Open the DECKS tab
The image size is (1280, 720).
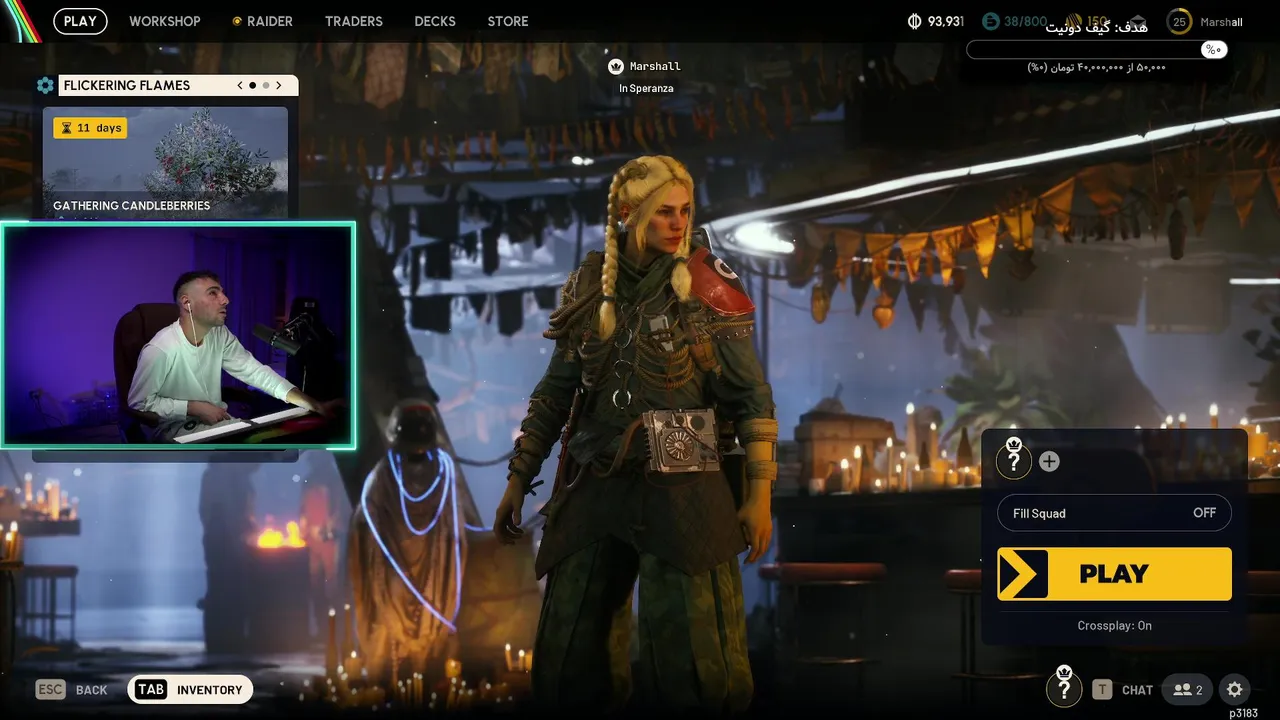[435, 21]
